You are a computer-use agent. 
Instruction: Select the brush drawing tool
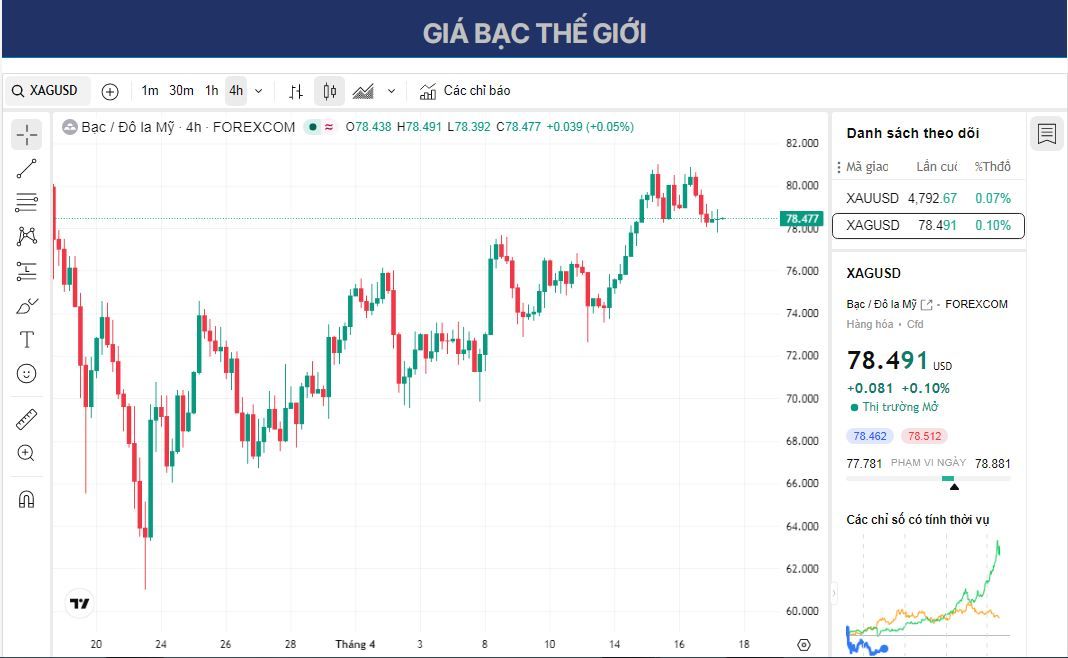pyautogui.click(x=27, y=306)
